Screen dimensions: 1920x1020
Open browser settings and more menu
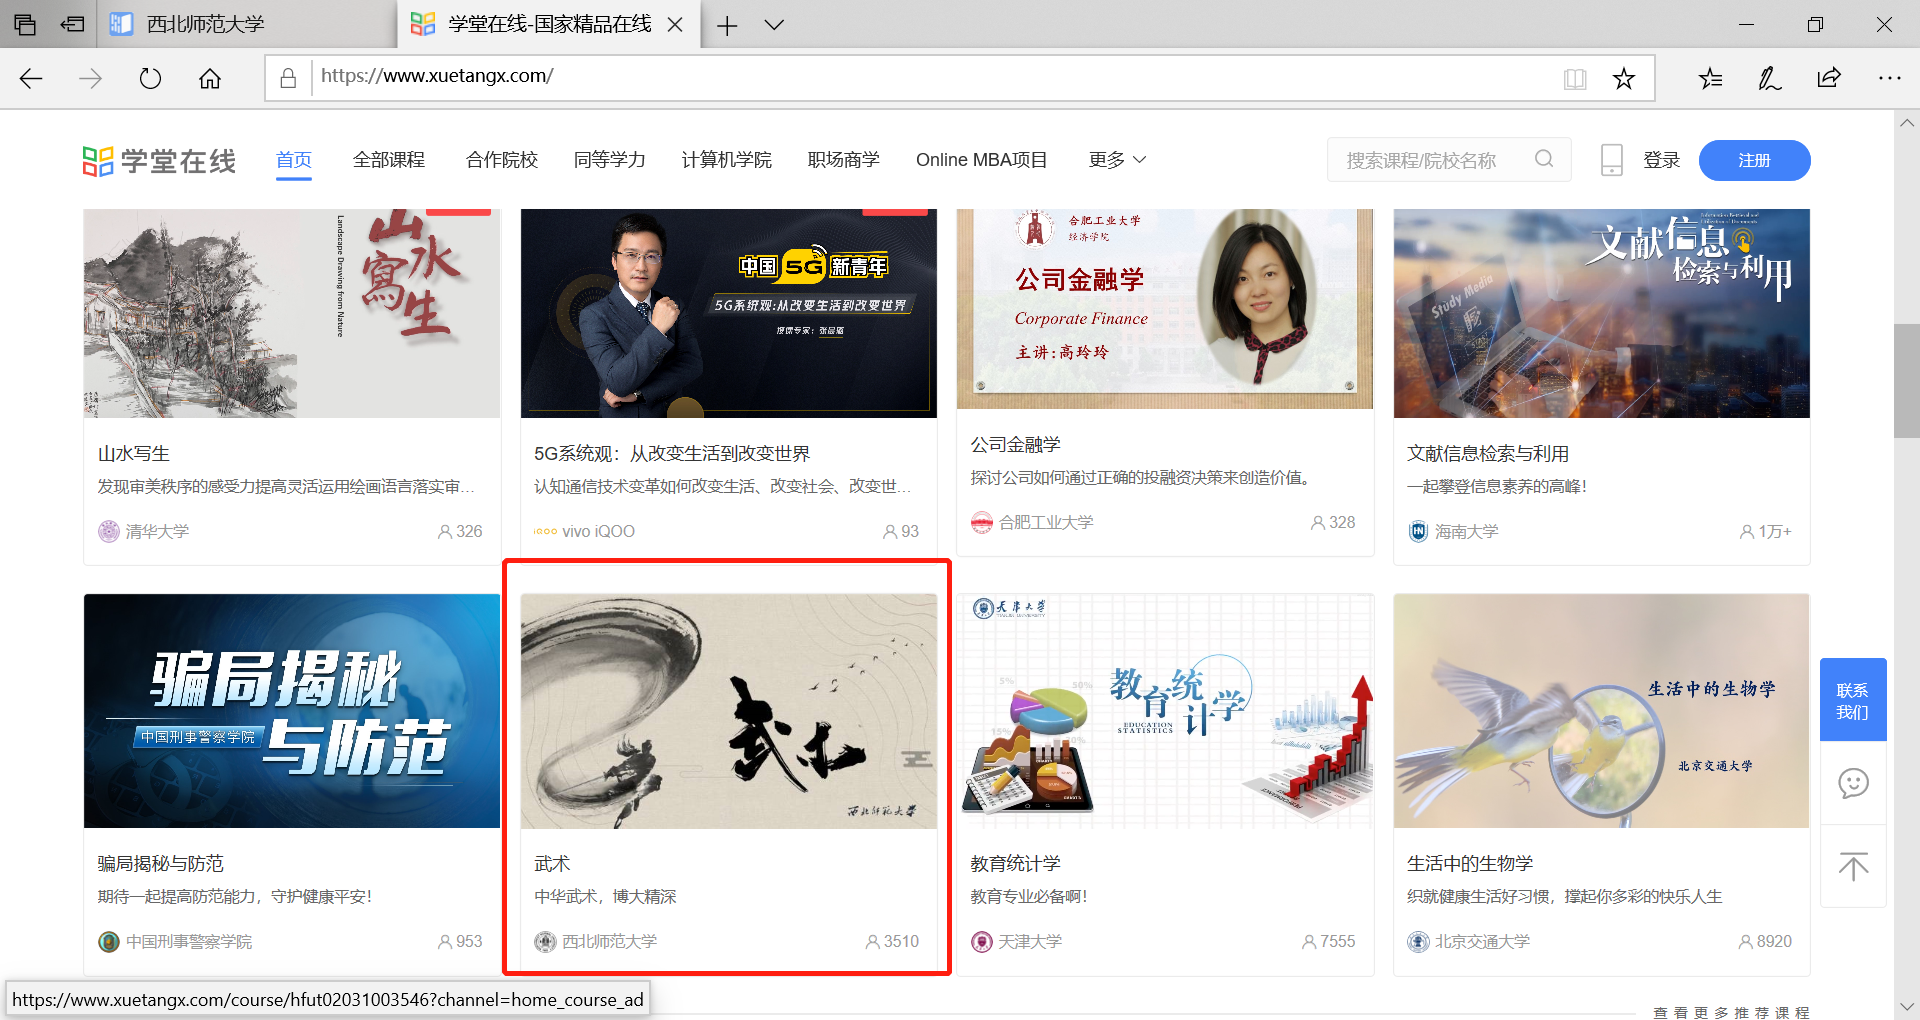pyautogui.click(x=1889, y=79)
